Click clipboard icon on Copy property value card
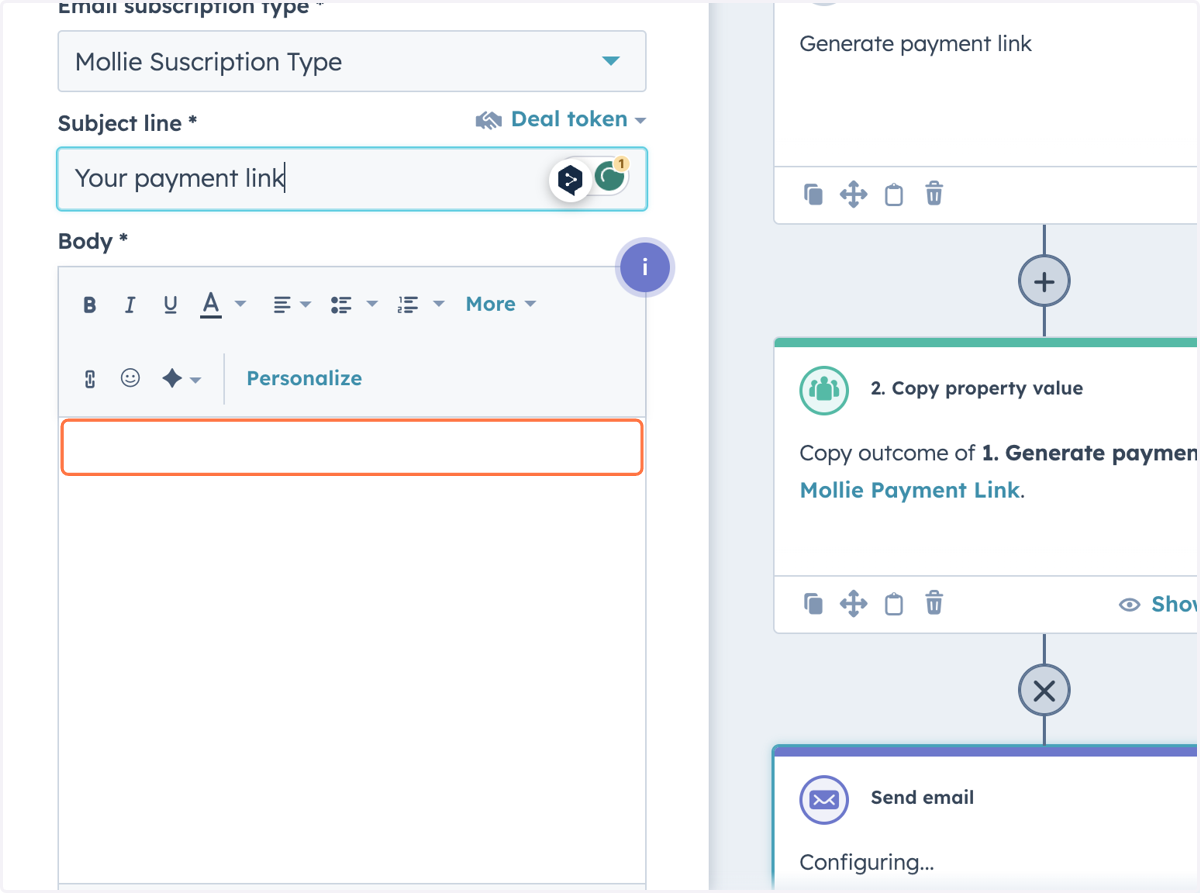The height and width of the screenshot is (893, 1200). pyautogui.click(x=893, y=604)
